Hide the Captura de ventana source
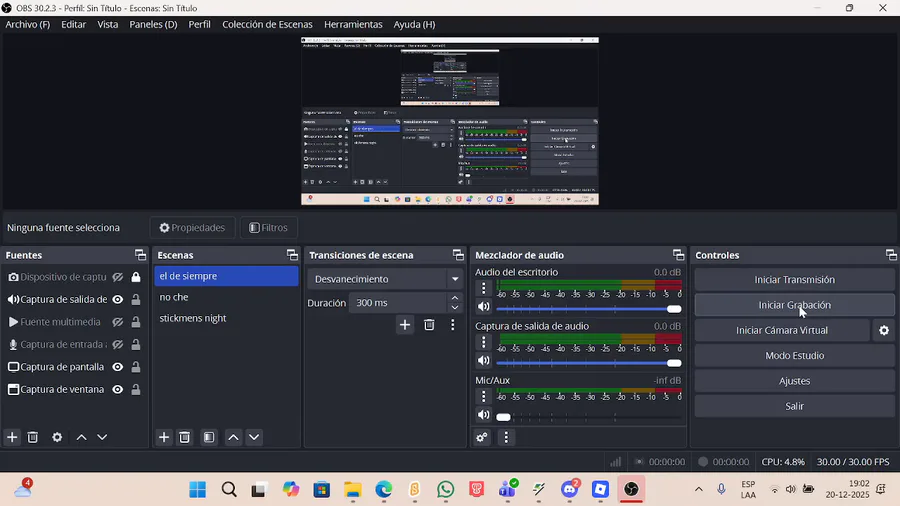Viewport: 900px width, 506px height. (x=118, y=389)
